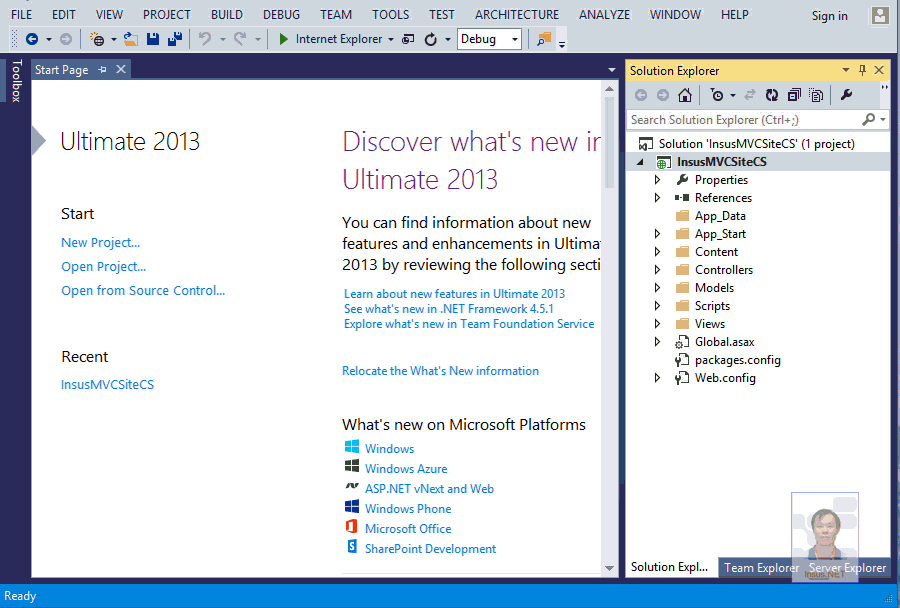Open the ARCHITECTURE menu
Image resolution: width=900 pixels, height=608 pixels.
click(x=517, y=14)
